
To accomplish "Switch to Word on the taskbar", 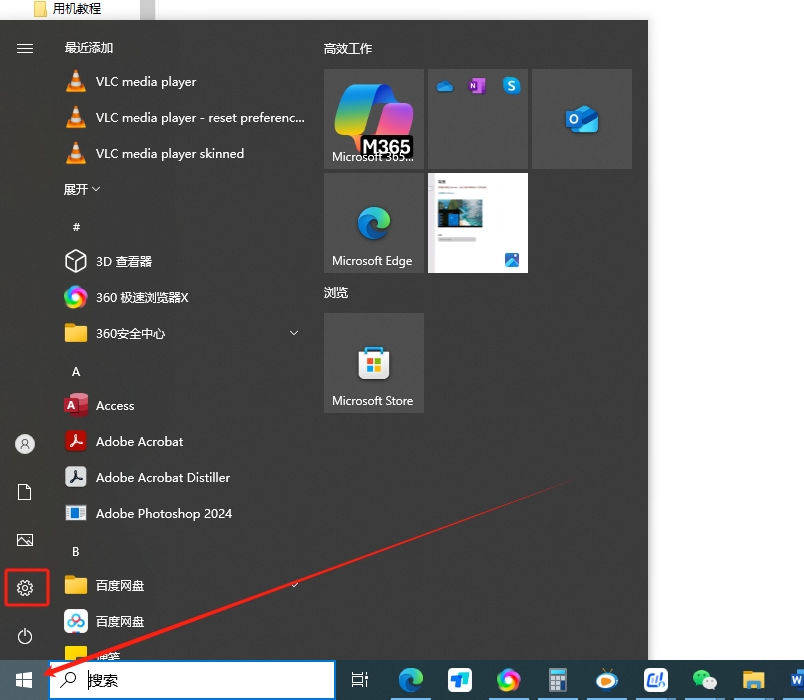I will (796, 680).
